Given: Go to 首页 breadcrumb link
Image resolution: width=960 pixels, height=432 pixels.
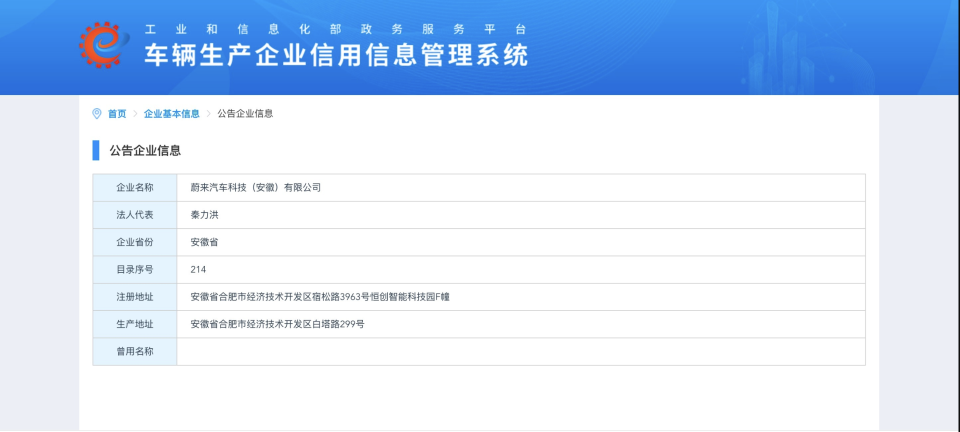Looking at the screenshot, I should pos(117,114).
